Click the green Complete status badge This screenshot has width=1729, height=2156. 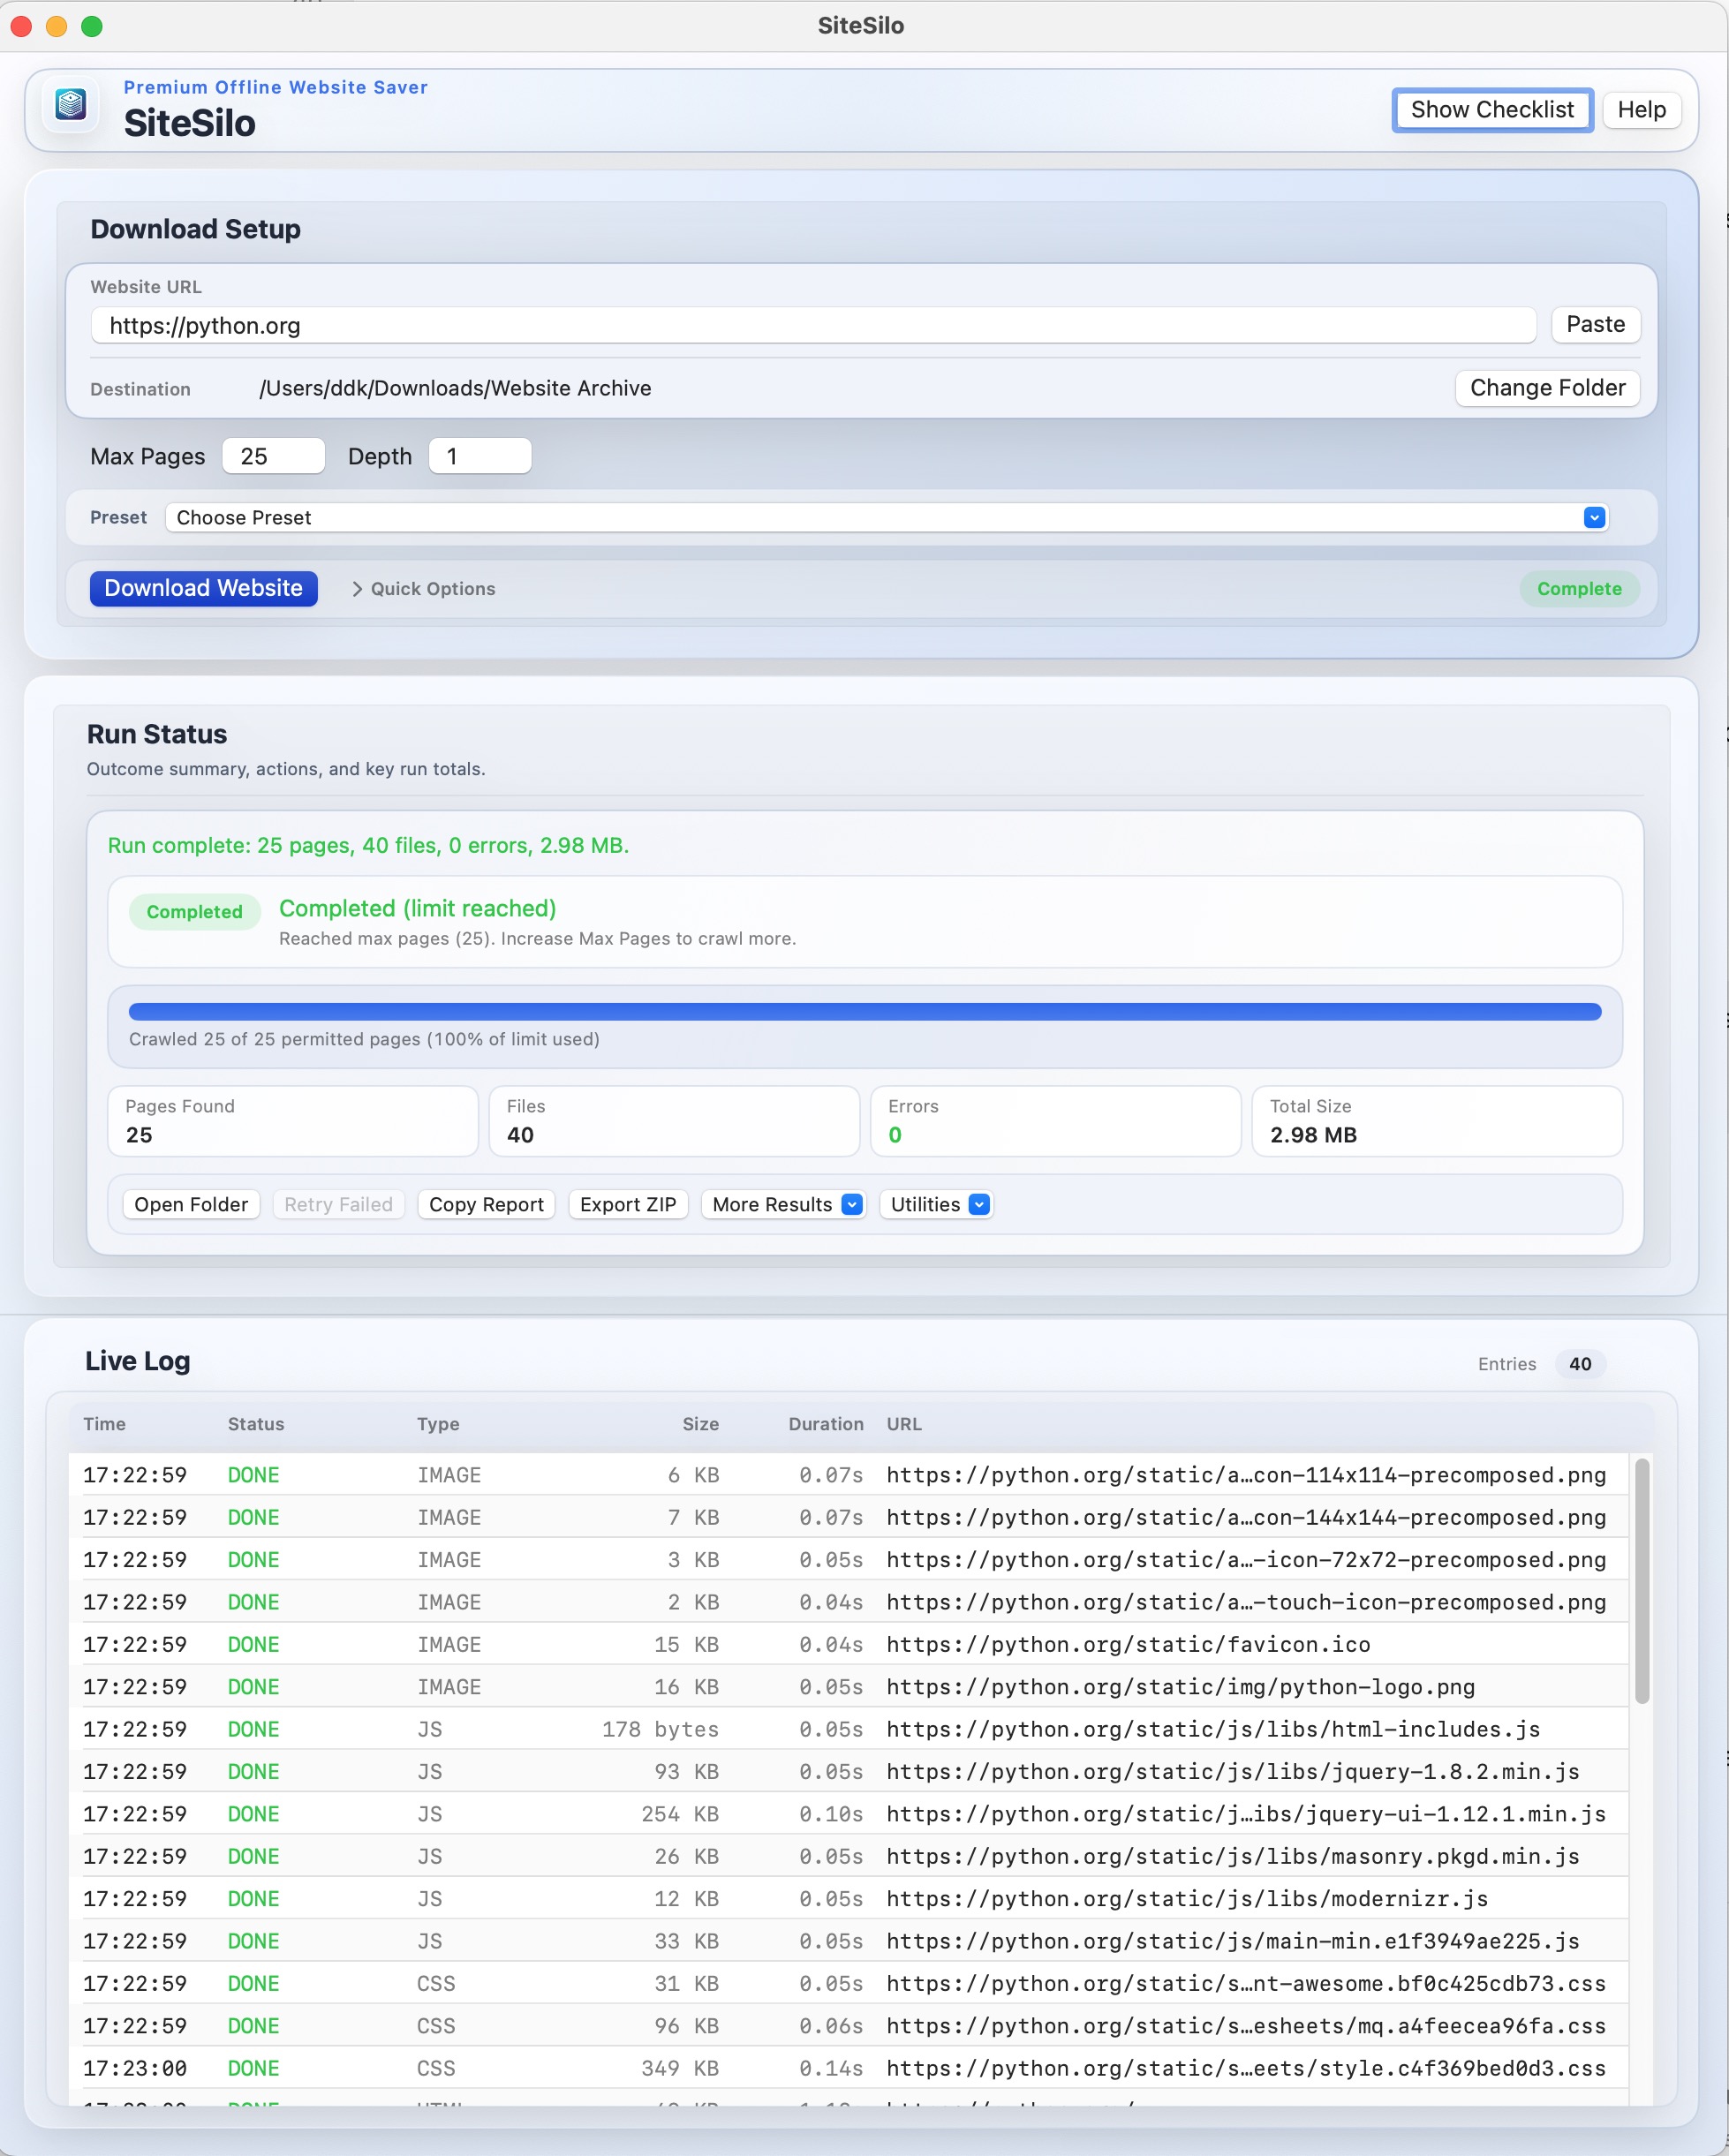point(1579,589)
